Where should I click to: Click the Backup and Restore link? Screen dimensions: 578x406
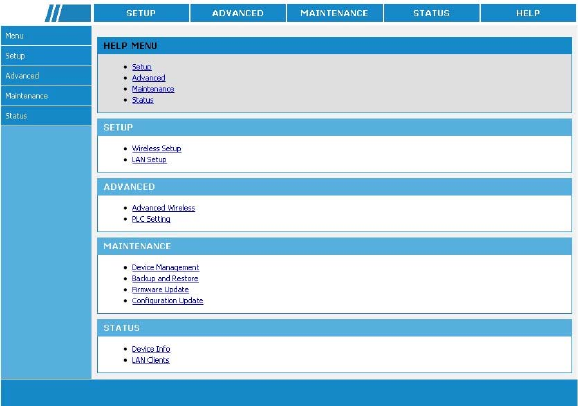165,278
